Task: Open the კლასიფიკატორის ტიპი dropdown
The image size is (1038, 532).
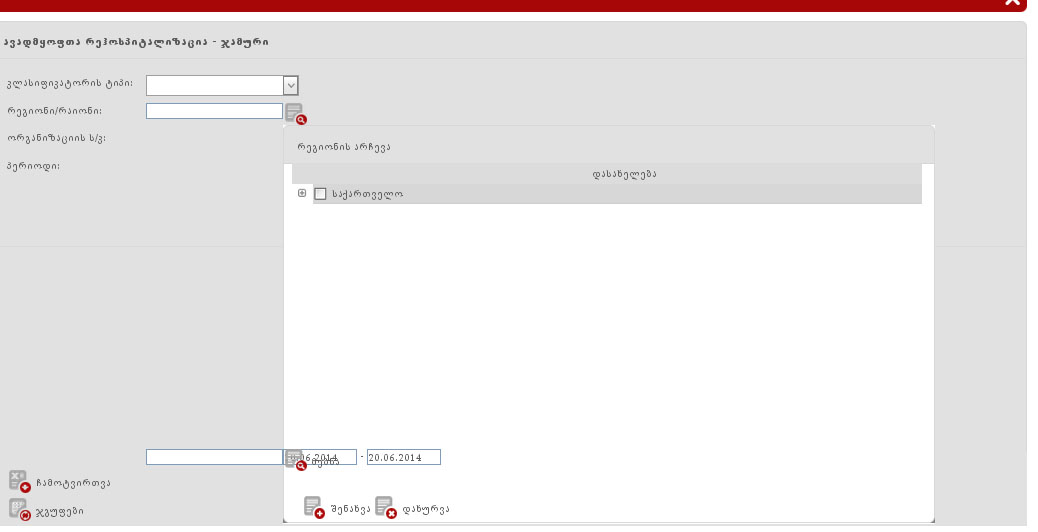Action: 290,86
